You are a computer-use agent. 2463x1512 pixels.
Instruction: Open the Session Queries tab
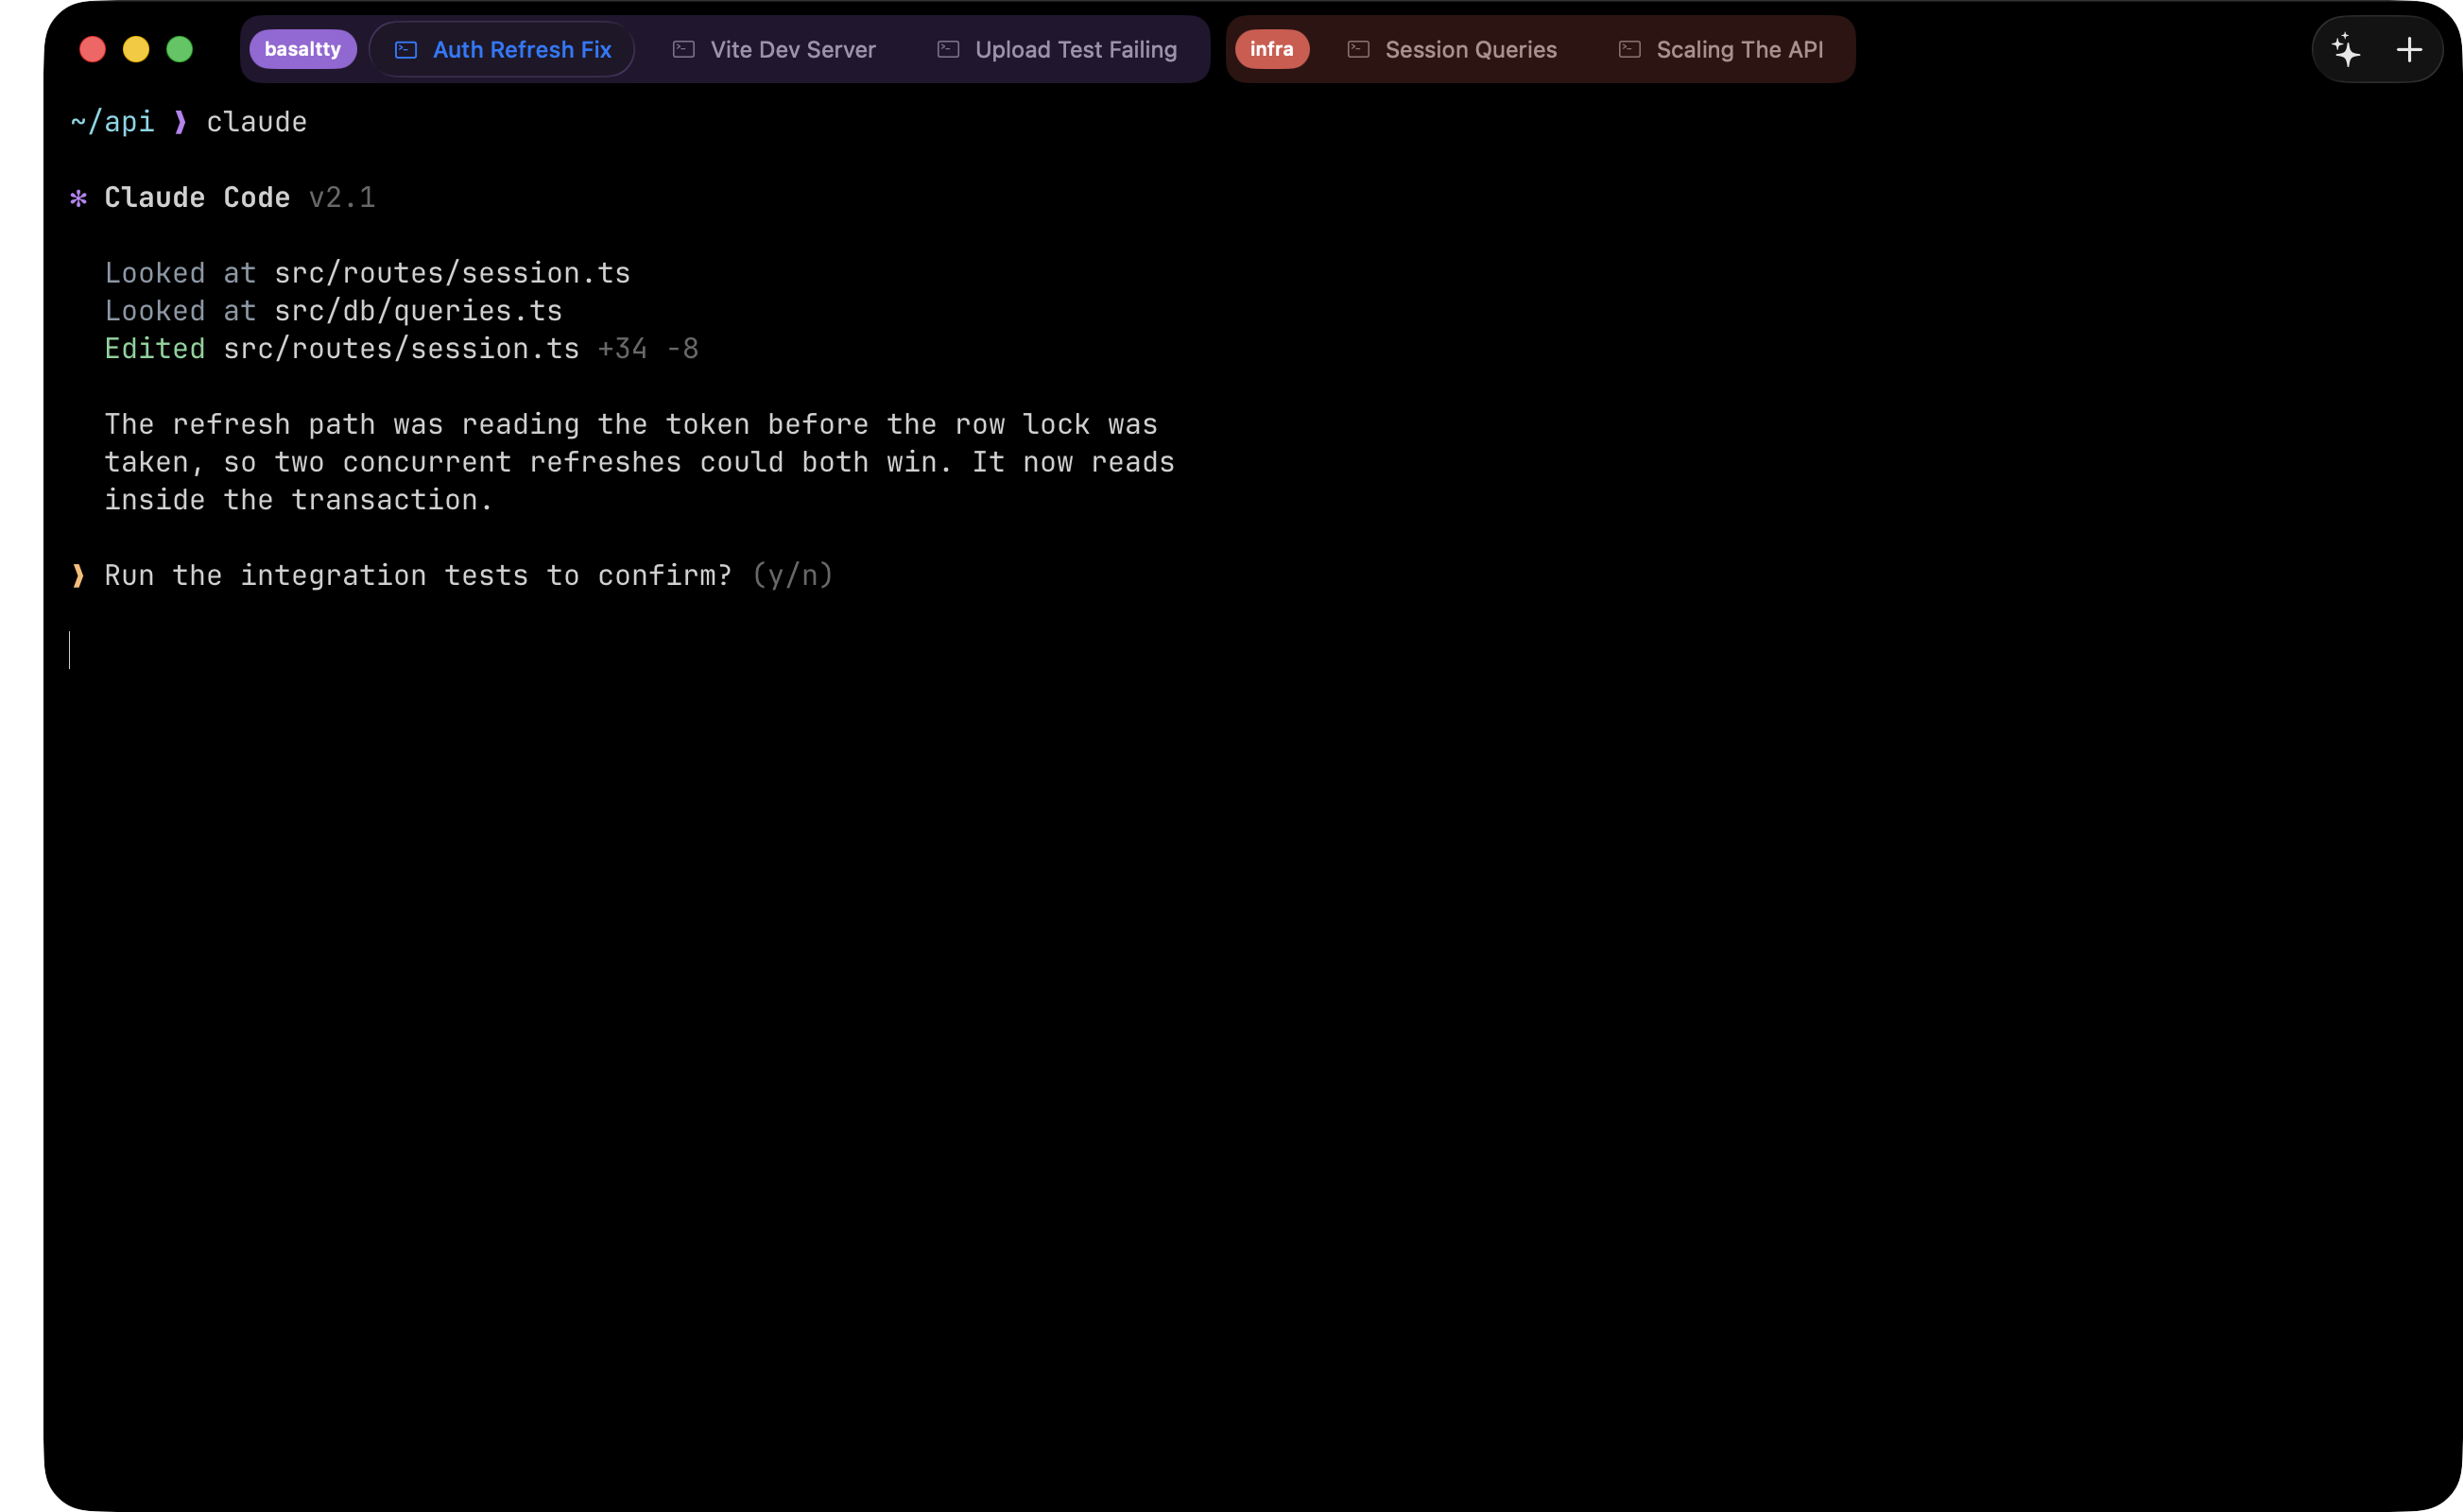tap(1452, 49)
